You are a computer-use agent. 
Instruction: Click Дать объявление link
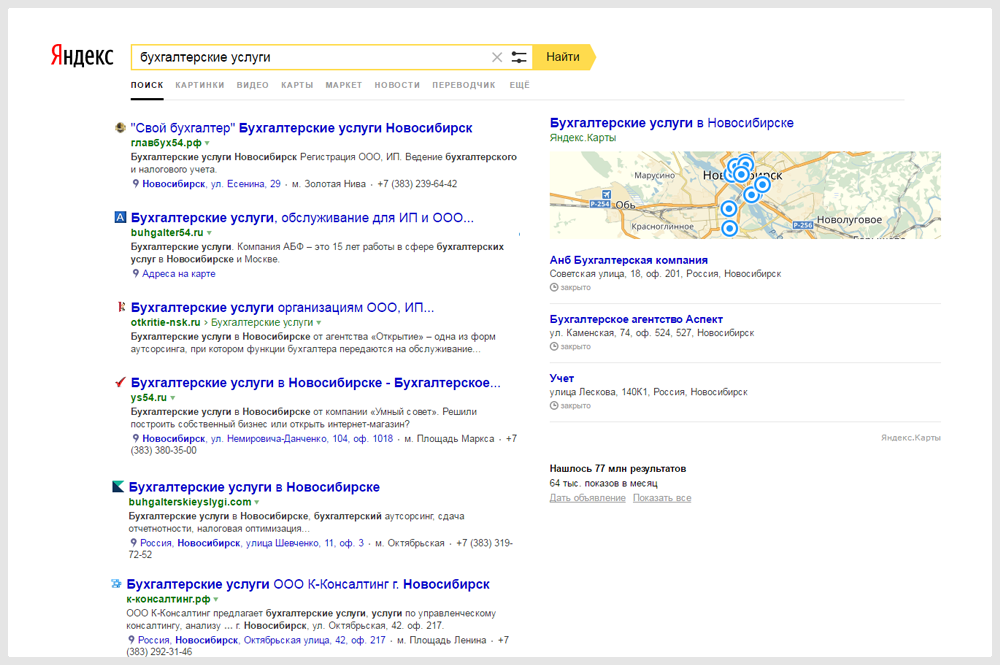[587, 498]
